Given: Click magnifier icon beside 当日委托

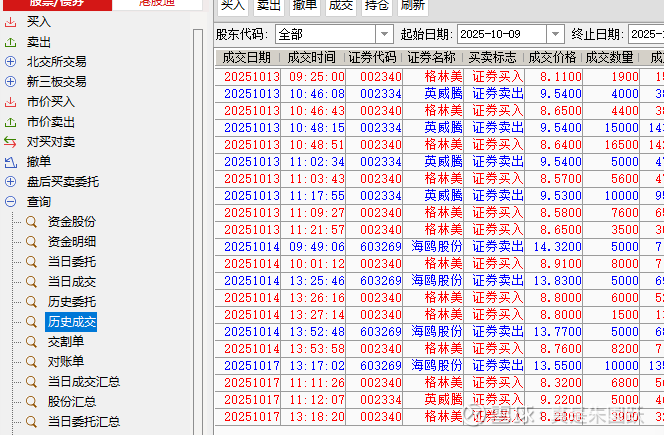Looking at the screenshot, I should (x=31, y=262).
